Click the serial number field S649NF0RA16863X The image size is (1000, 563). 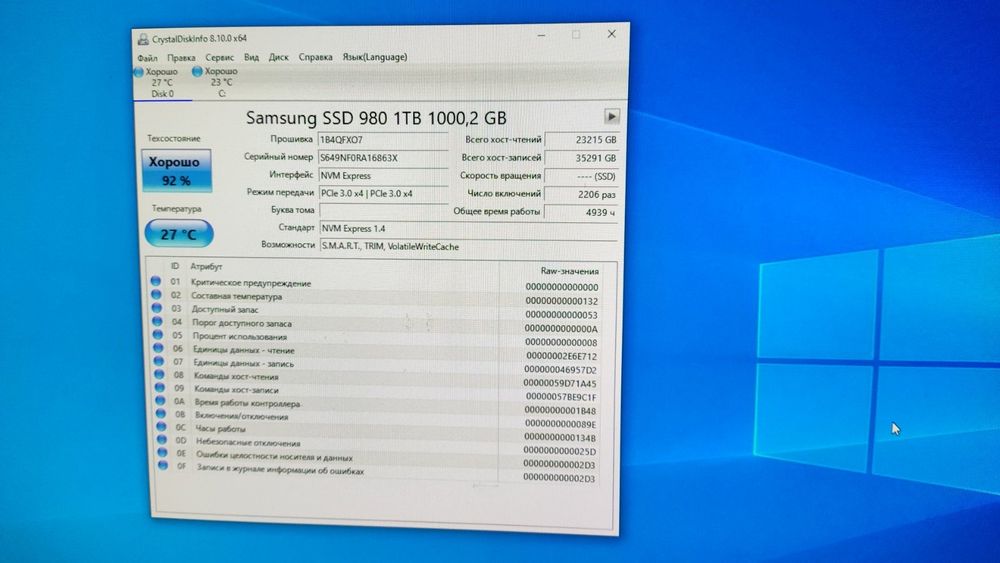pos(383,157)
